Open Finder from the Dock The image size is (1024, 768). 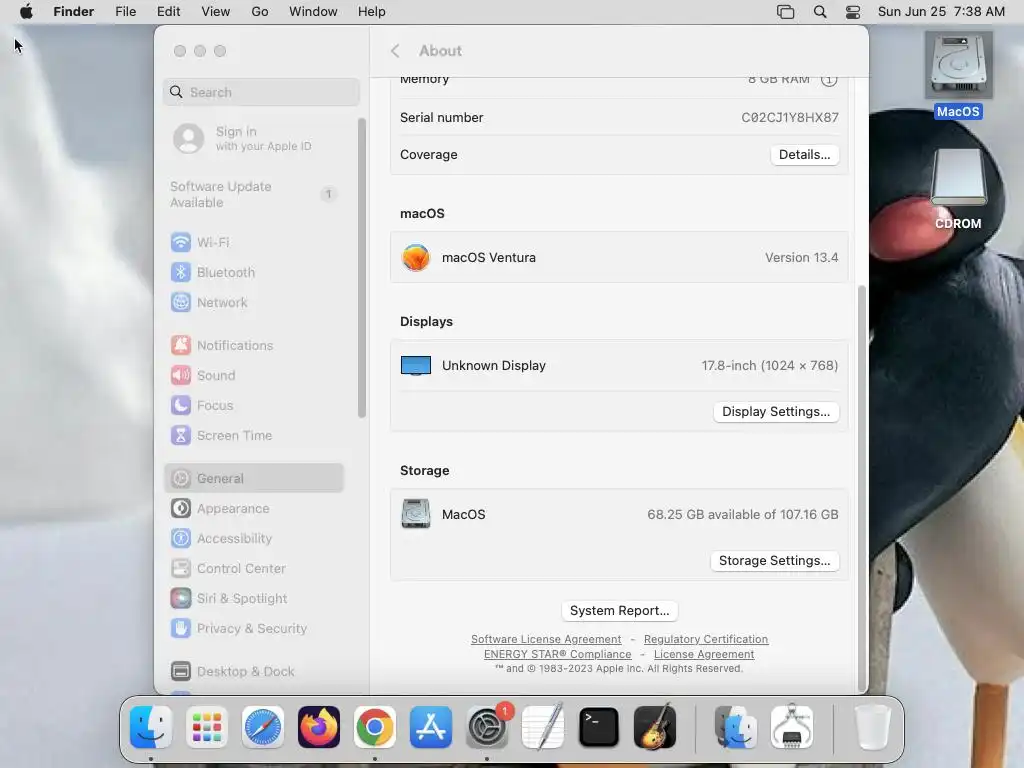coord(151,727)
